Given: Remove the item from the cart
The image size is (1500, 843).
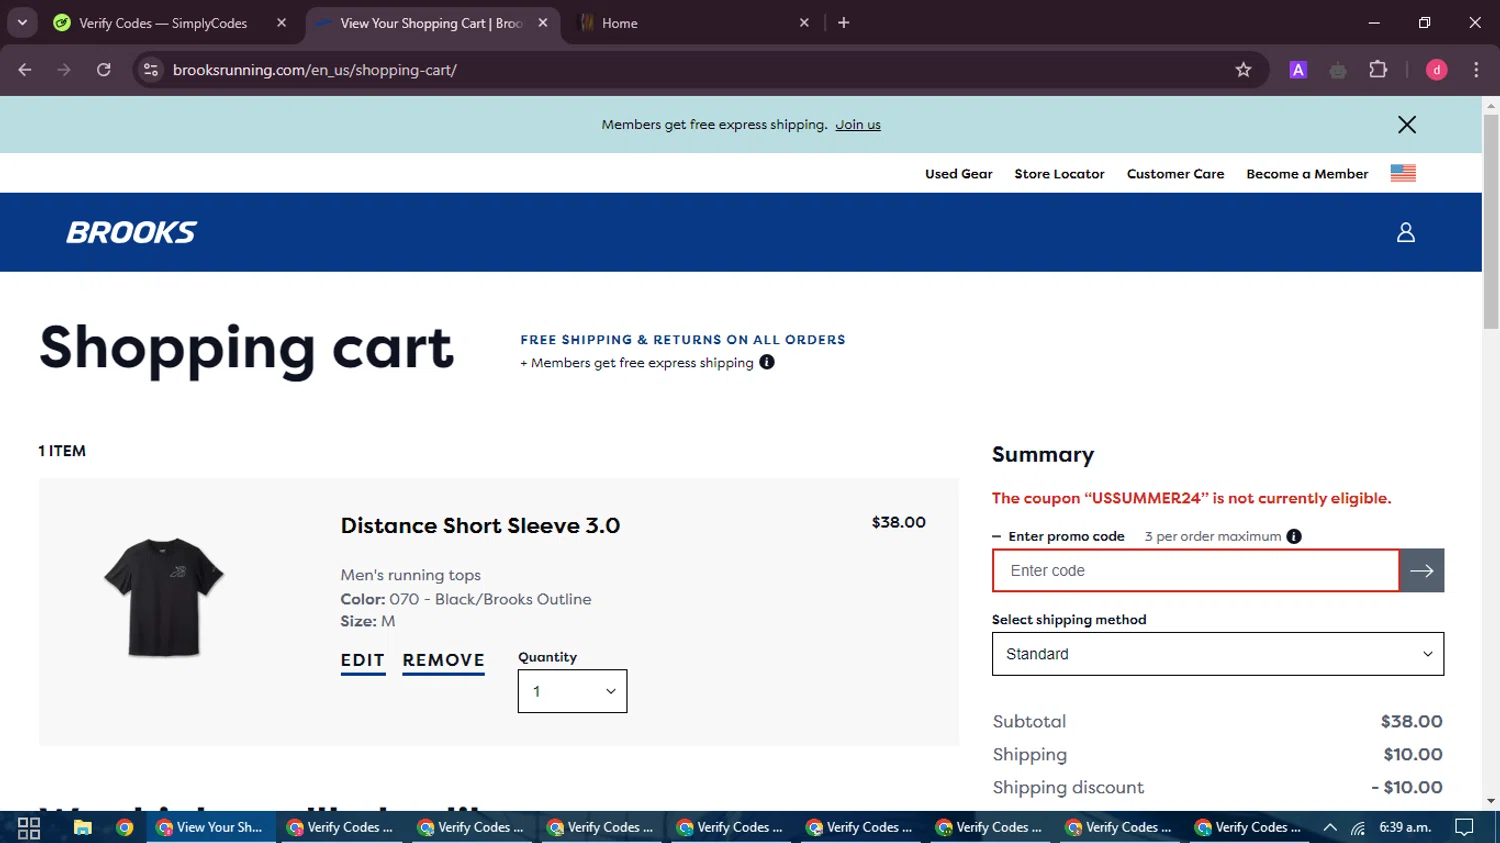Looking at the screenshot, I should click(x=443, y=661).
